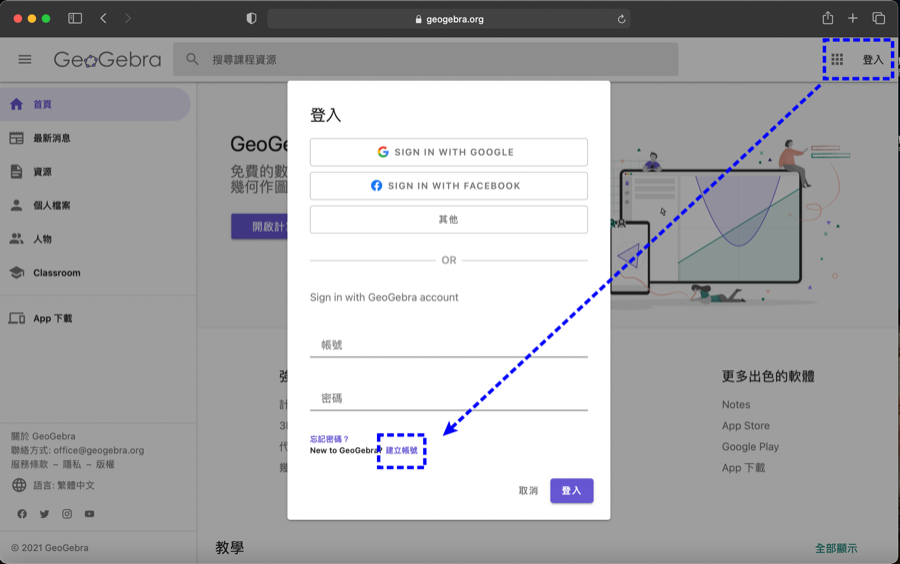Click the people group icon
The image size is (900, 564).
(17, 239)
